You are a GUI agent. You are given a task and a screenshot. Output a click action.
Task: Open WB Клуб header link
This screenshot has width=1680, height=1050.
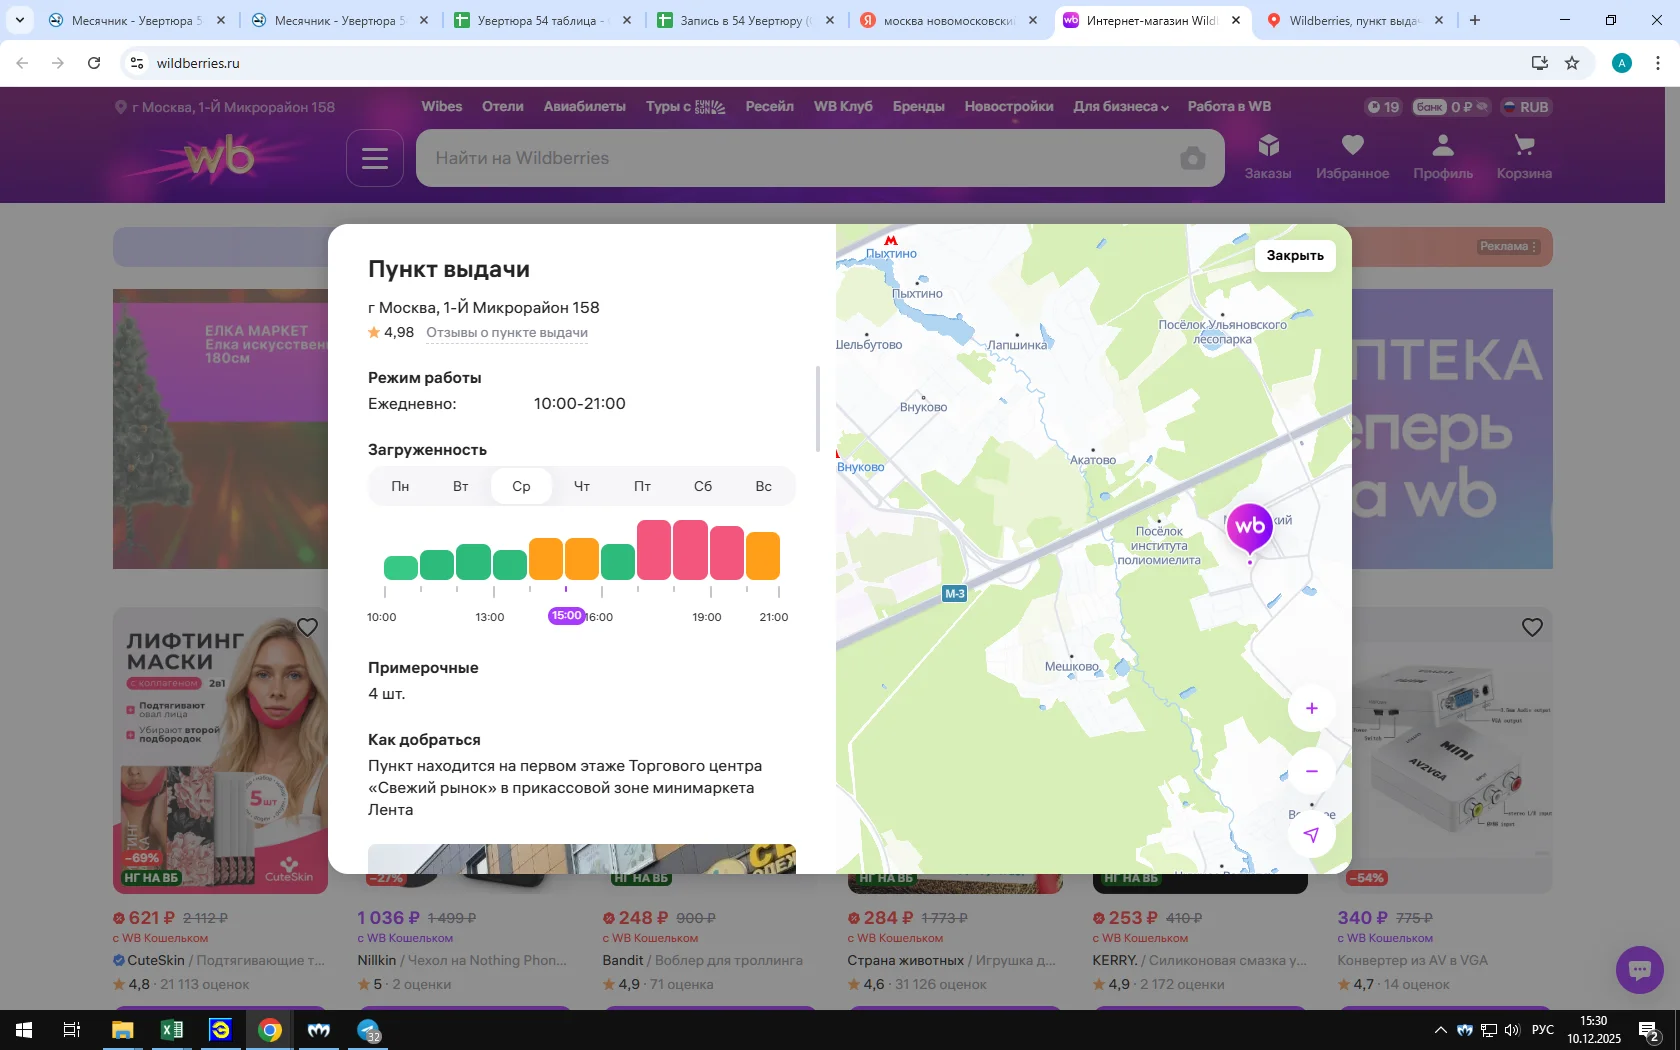point(843,106)
